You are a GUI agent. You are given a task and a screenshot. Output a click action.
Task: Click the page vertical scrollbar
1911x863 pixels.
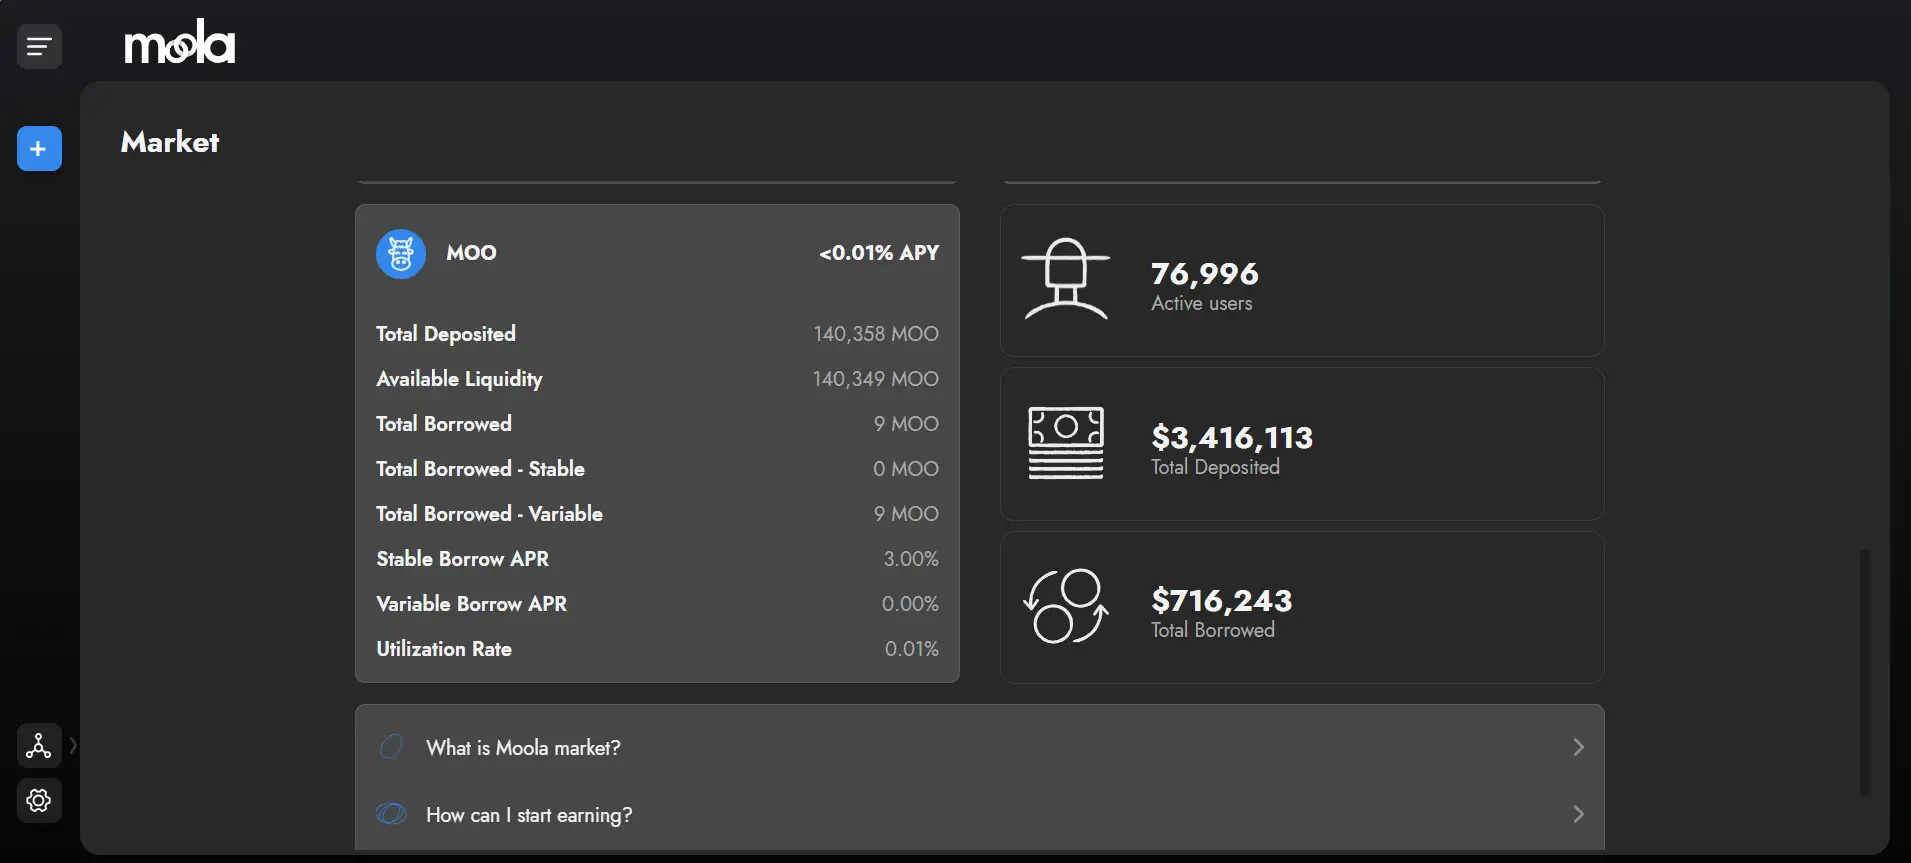(1864, 670)
